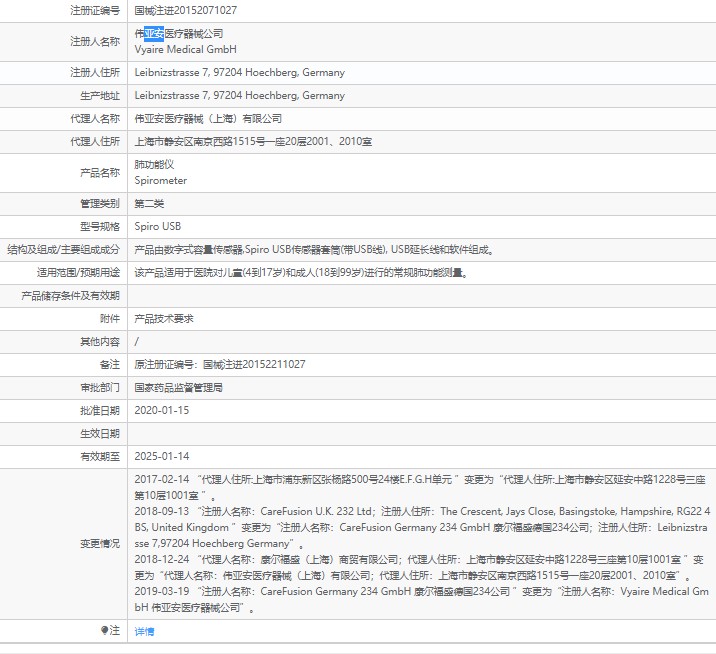Click the 产品名称 row label
The image size is (716, 654).
click(100, 173)
